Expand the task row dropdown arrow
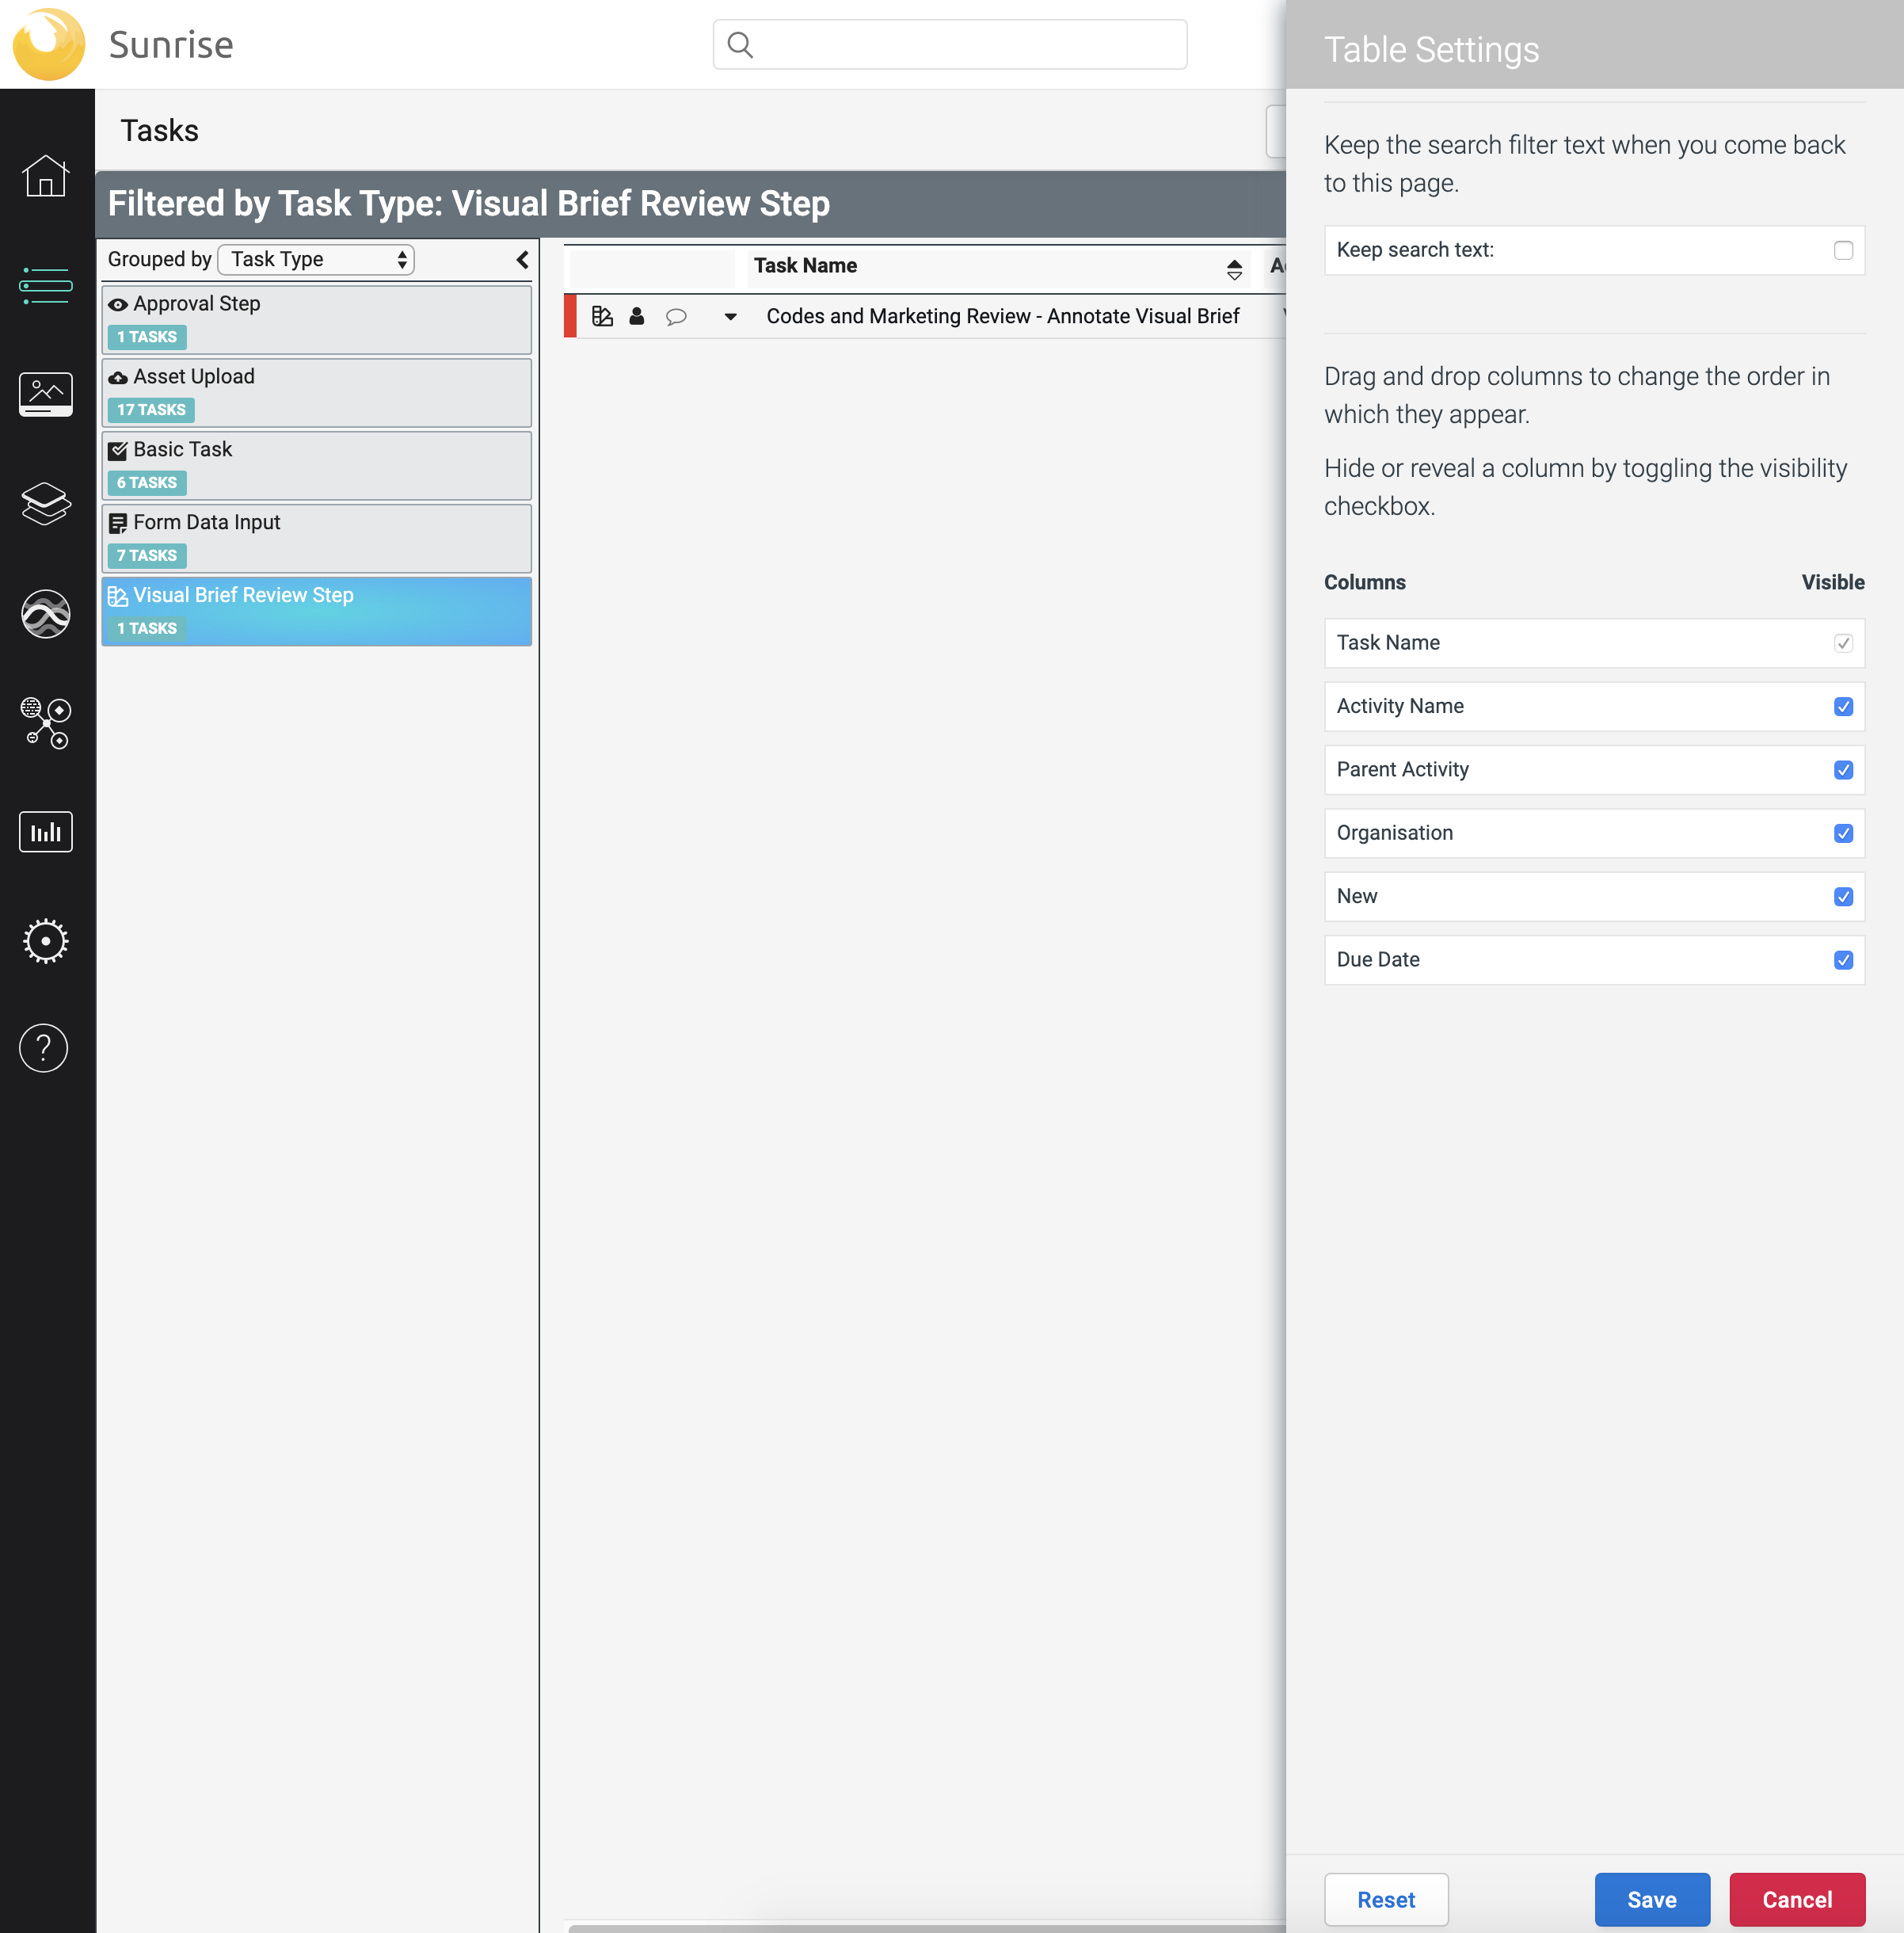This screenshot has width=1904, height=1933. 730,317
